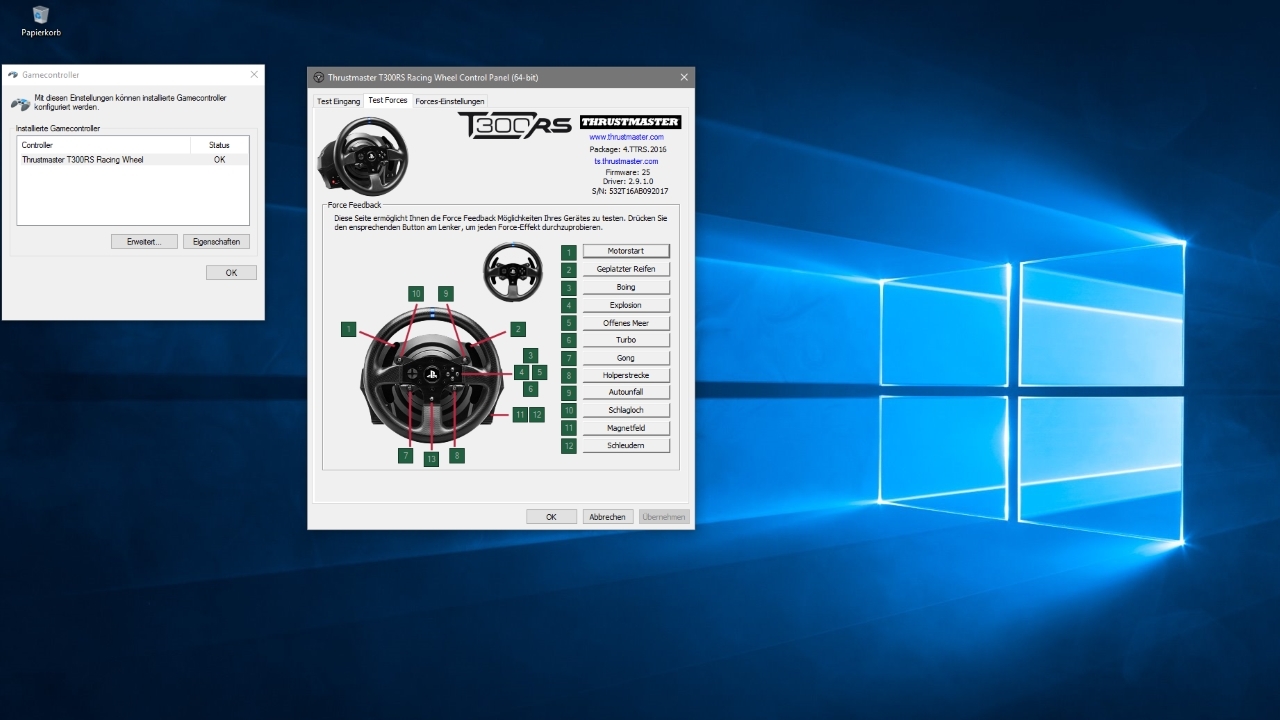Open the ts.thrustmaster.com support link

point(626,161)
